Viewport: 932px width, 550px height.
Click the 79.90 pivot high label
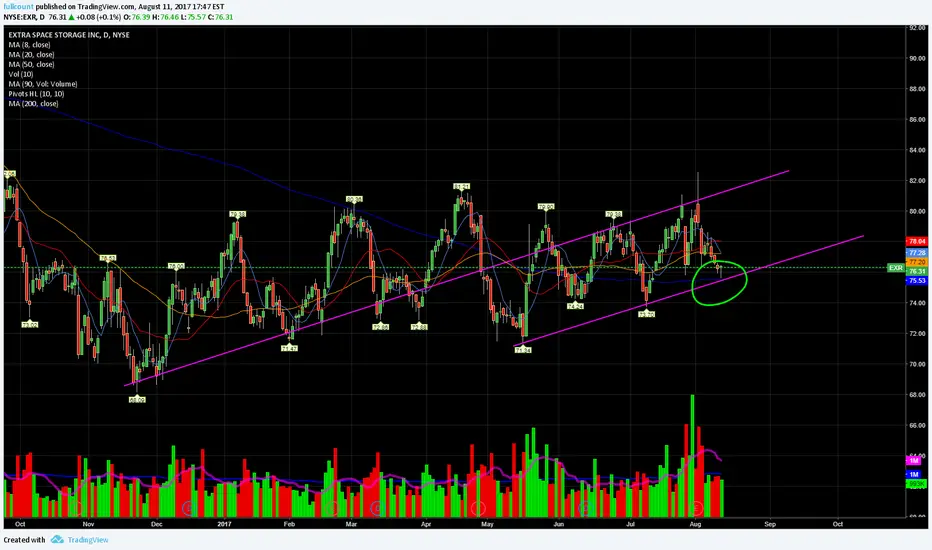546,207
